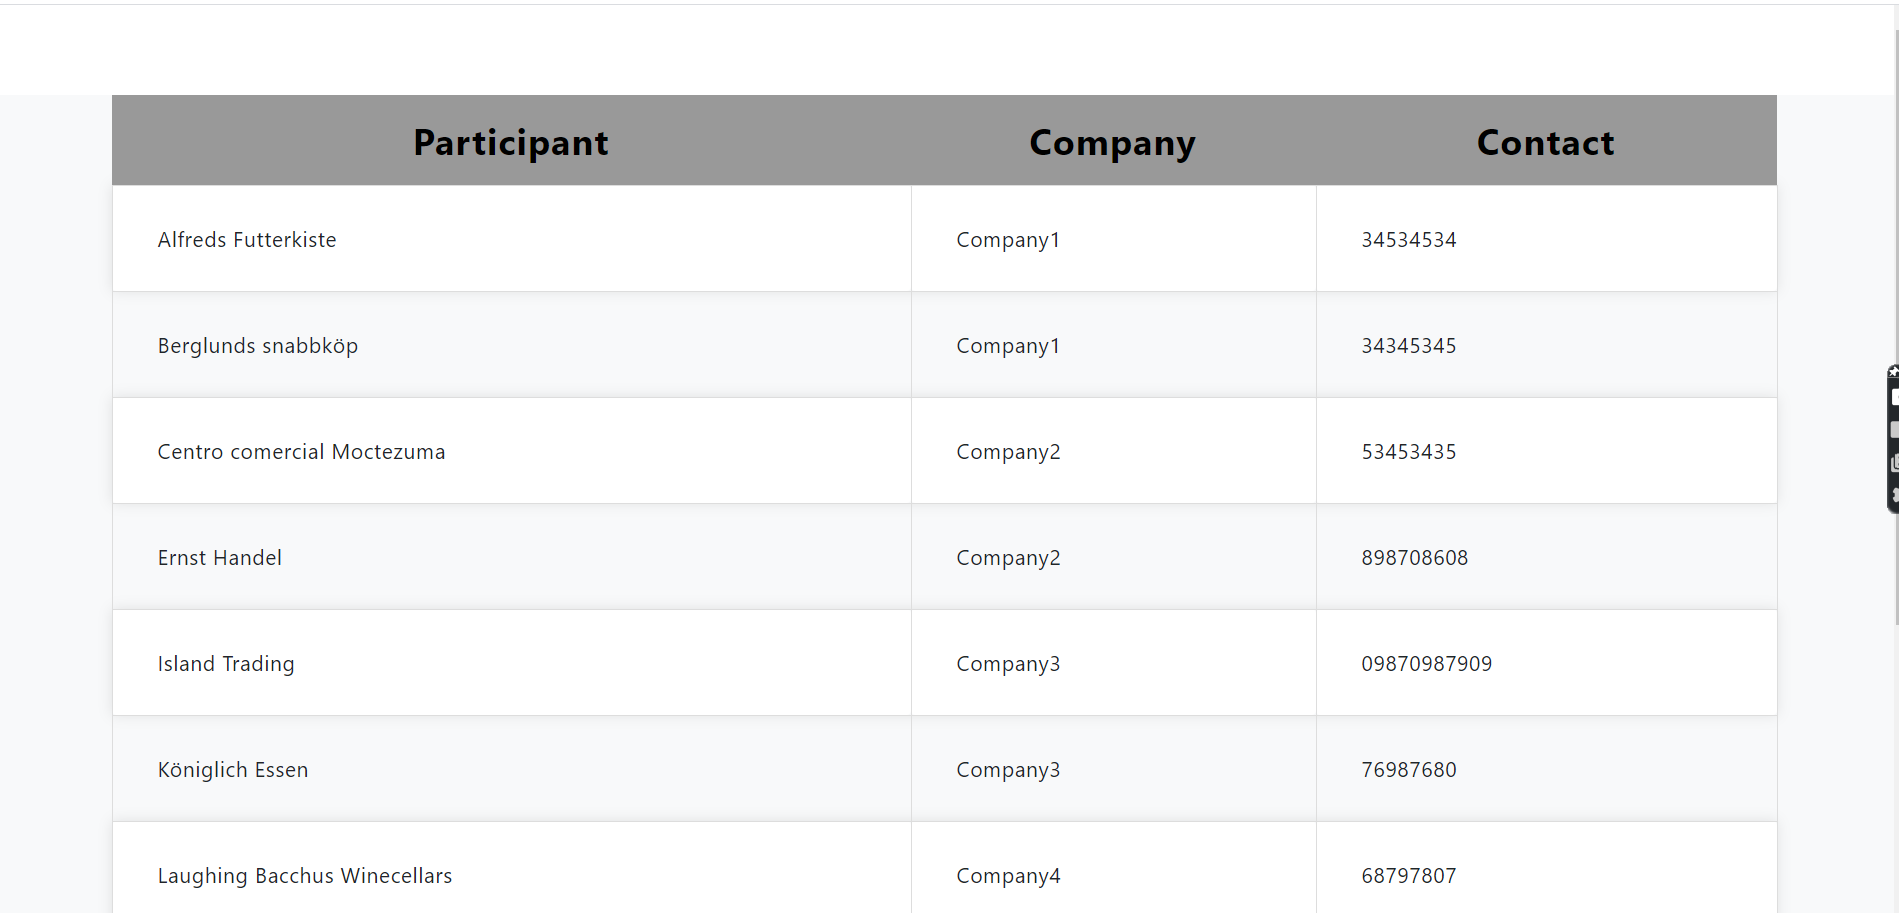Click Laughing Bacchus Winecellars row
The width and height of the screenshot is (1899, 913).
tap(305, 876)
